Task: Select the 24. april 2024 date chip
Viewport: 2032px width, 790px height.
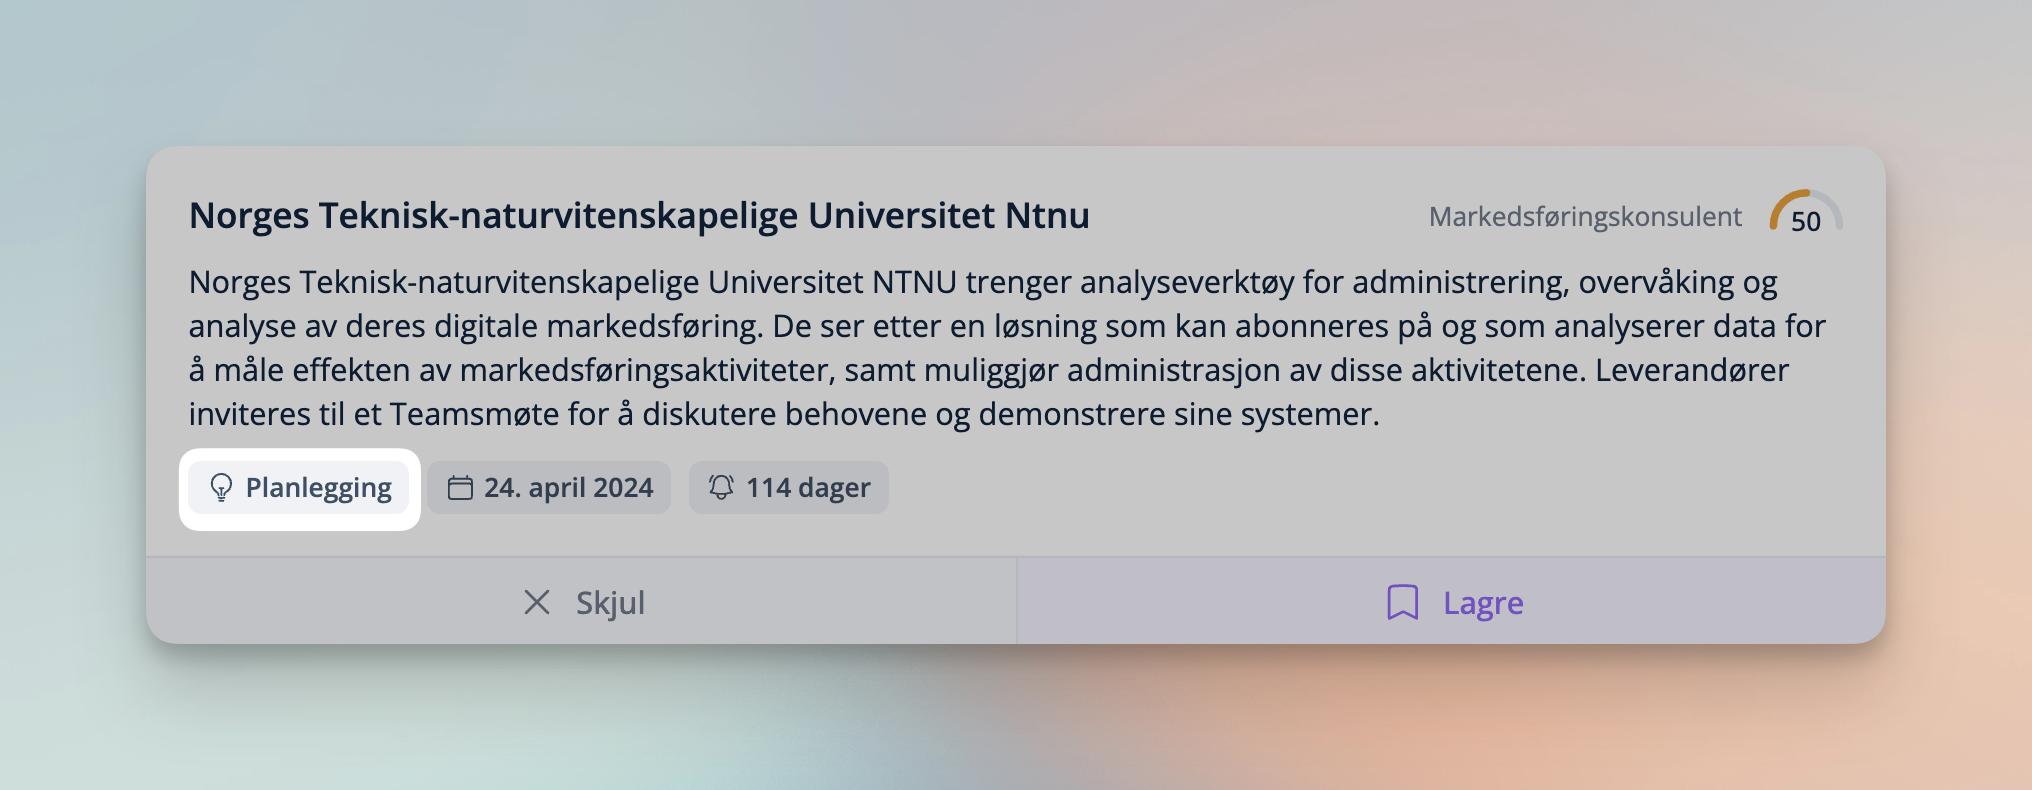Action: [x=549, y=488]
